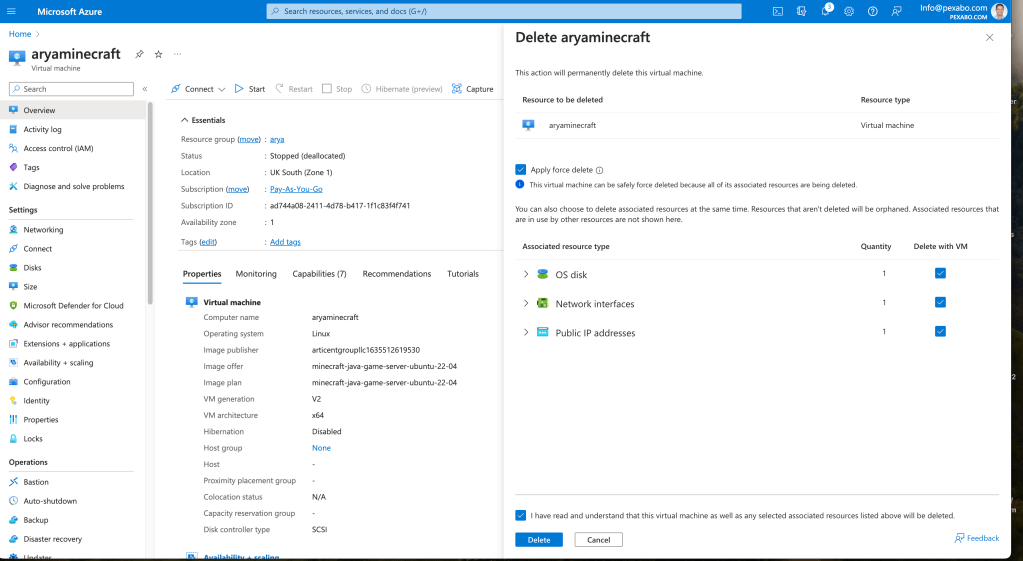The width and height of the screenshot is (1023, 561).
Task: Switch to the Tutorials tab
Action: (463, 274)
